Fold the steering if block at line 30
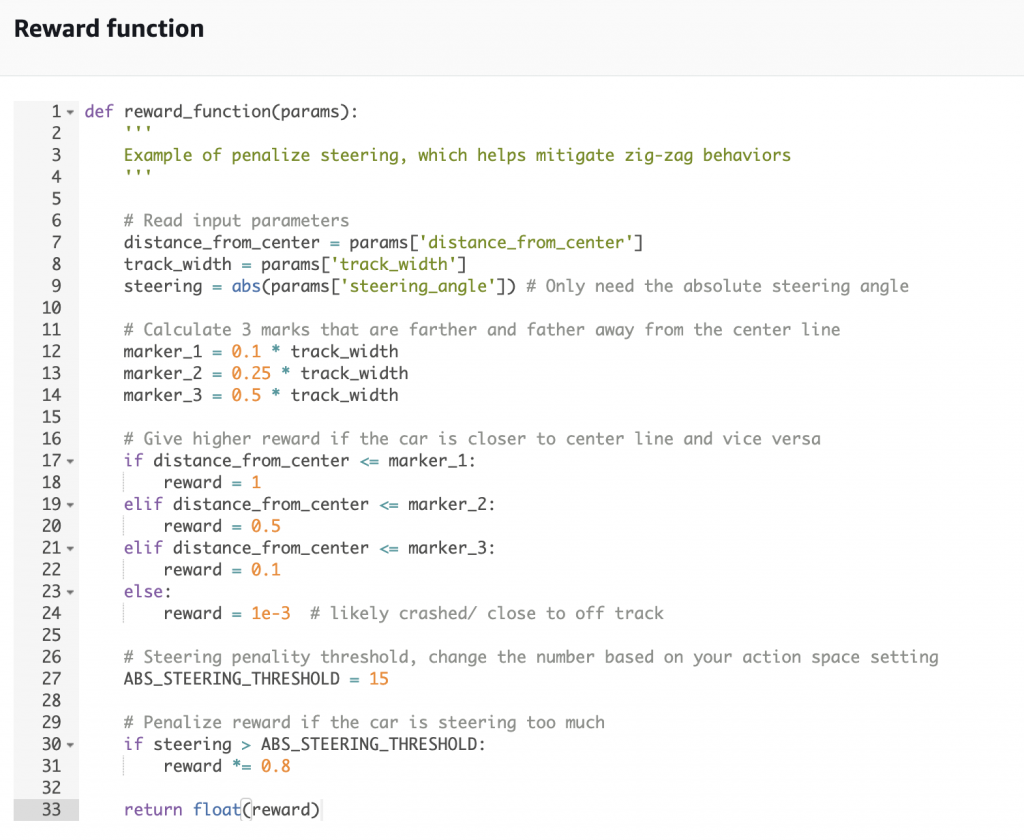 pyautogui.click(x=71, y=745)
